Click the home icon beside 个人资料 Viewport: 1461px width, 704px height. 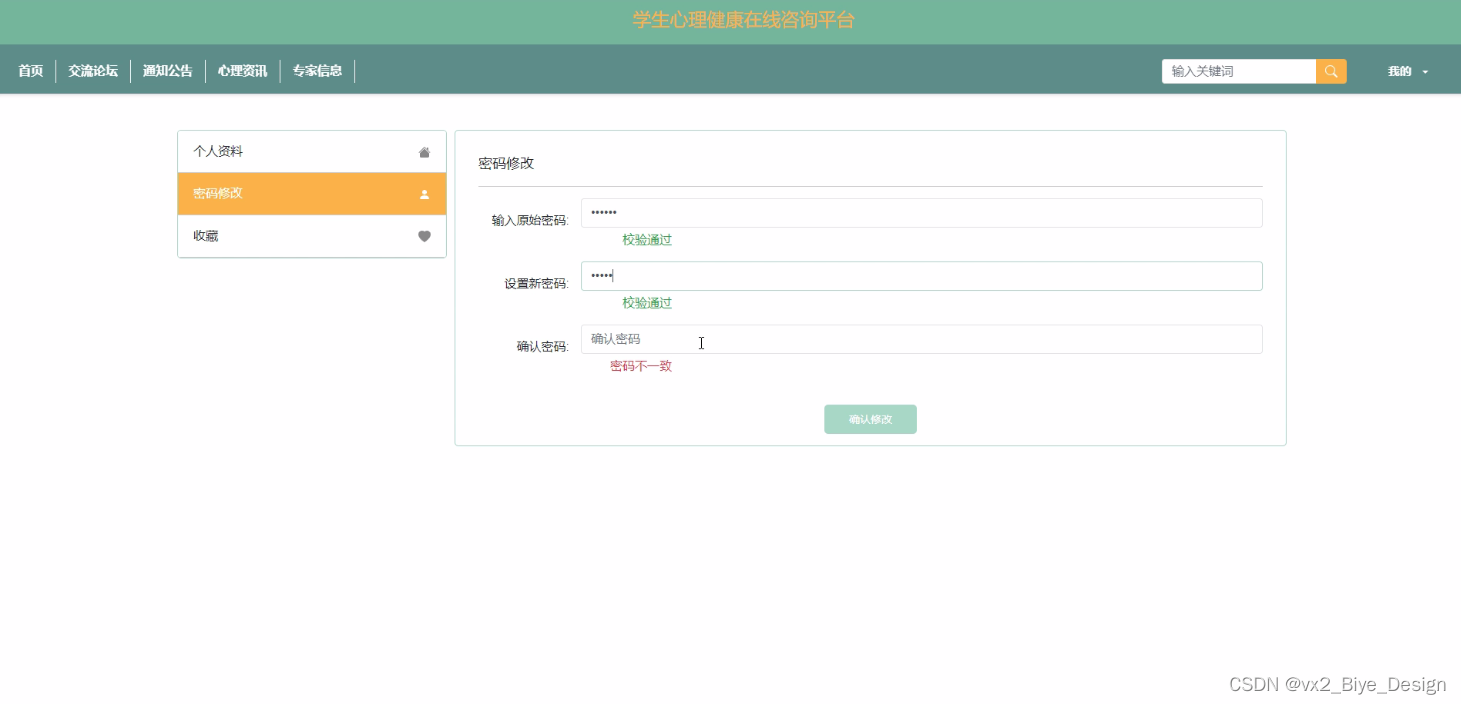[x=424, y=152]
